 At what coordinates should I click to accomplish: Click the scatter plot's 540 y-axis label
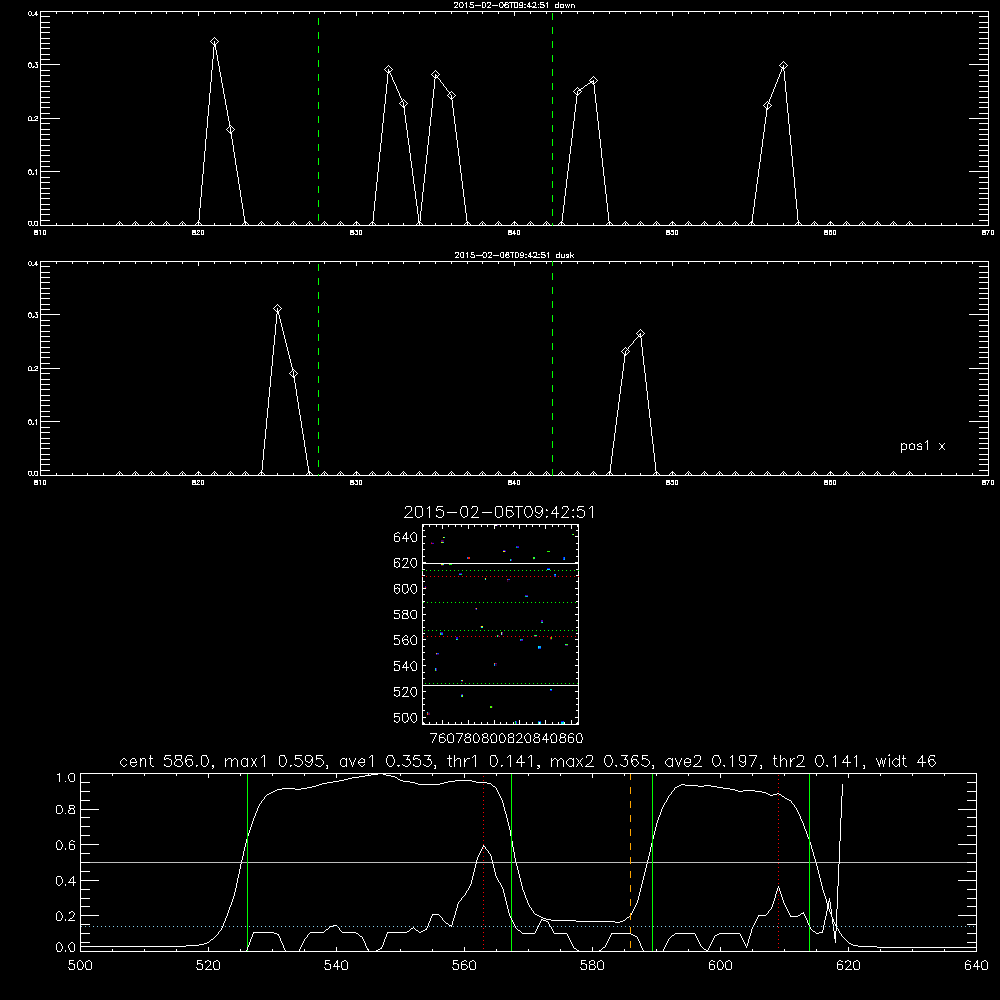(x=406, y=666)
